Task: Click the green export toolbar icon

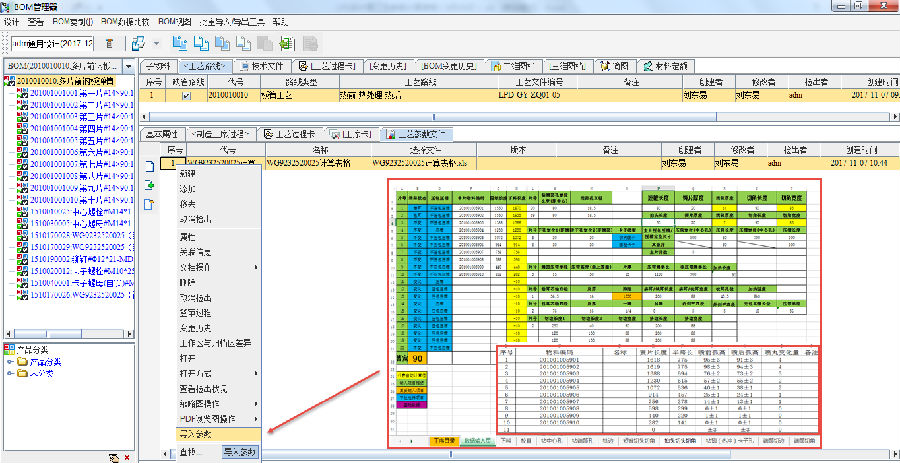Action: coord(286,43)
